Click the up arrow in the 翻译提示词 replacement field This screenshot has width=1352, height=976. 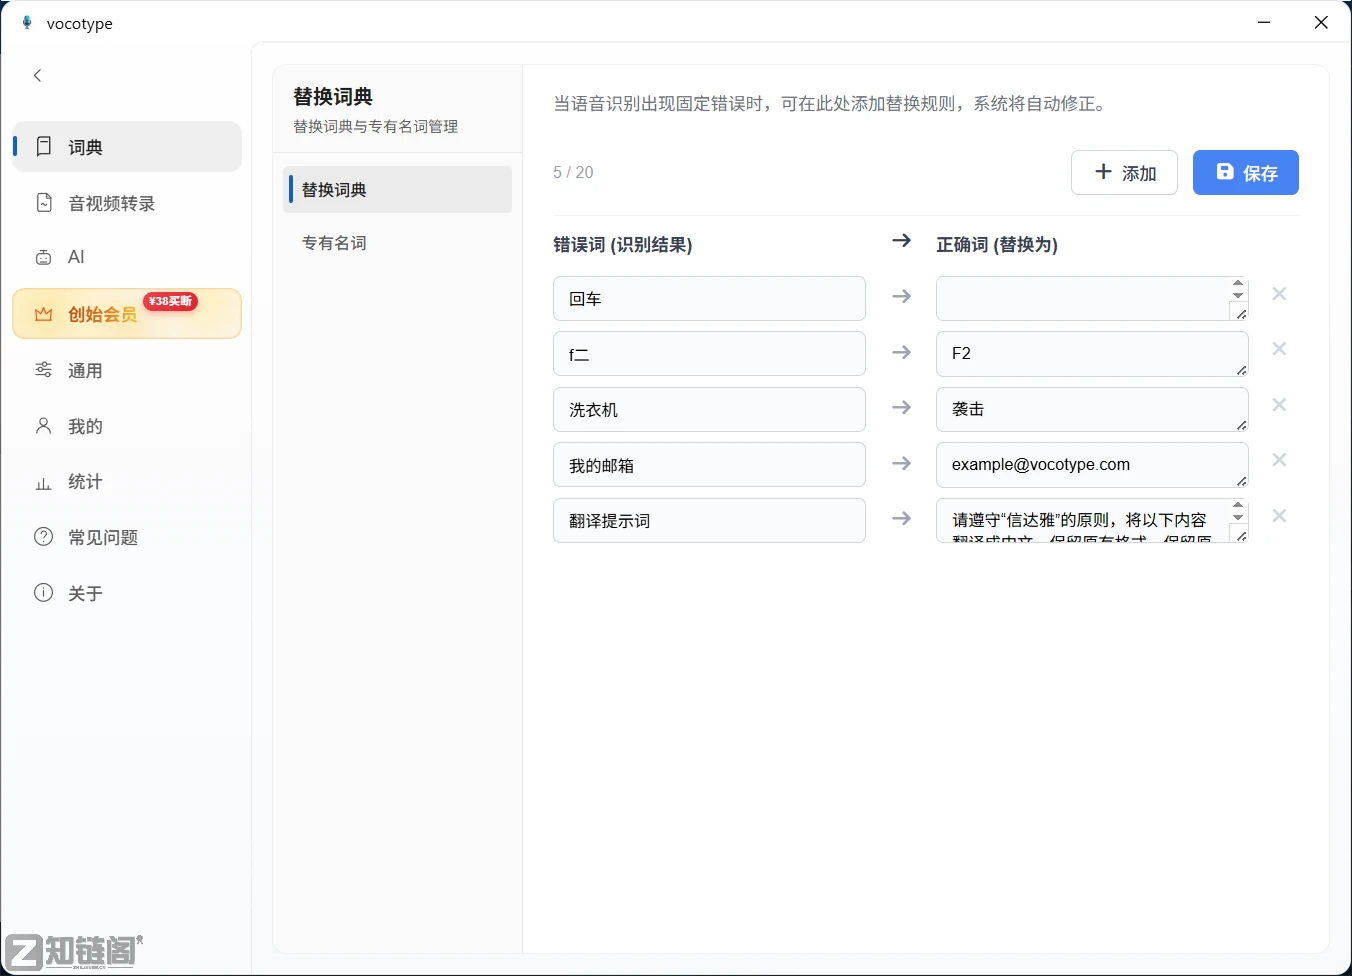(1238, 506)
